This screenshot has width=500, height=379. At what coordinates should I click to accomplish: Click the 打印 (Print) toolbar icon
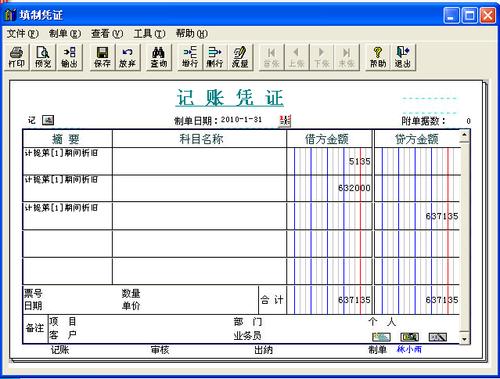tap(16, 57)
